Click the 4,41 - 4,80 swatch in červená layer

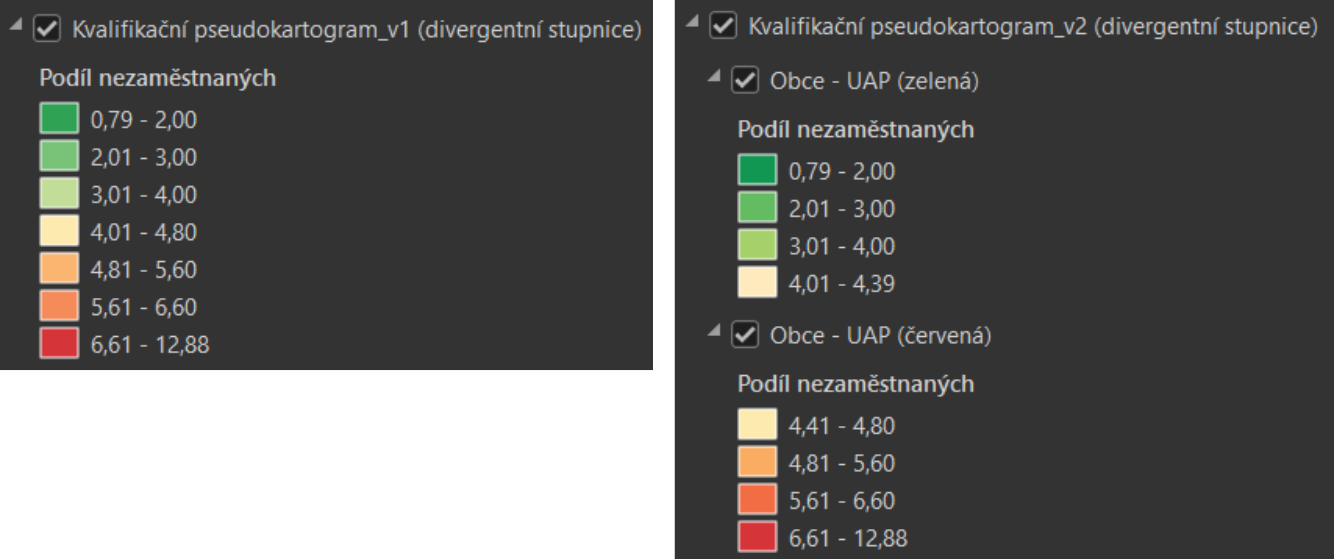pyautogui.click(x=757, y=426)
